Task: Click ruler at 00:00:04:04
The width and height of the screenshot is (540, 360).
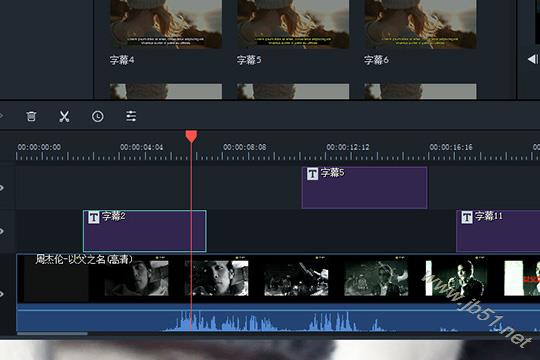Action: (x=141, y=147)
